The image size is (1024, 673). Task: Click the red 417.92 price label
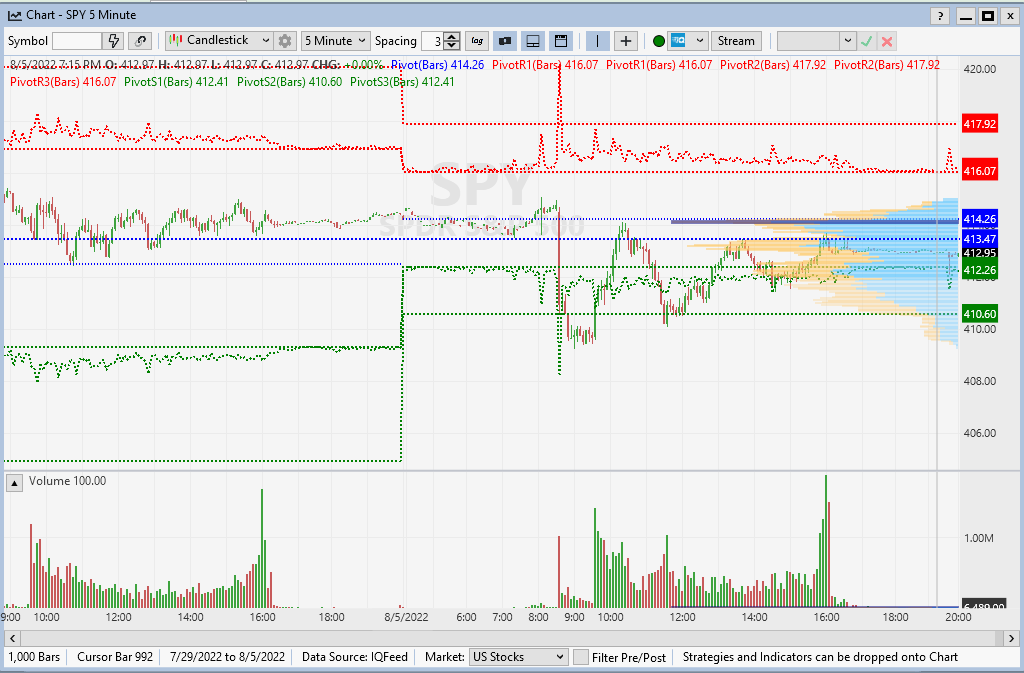click(980, 124)
